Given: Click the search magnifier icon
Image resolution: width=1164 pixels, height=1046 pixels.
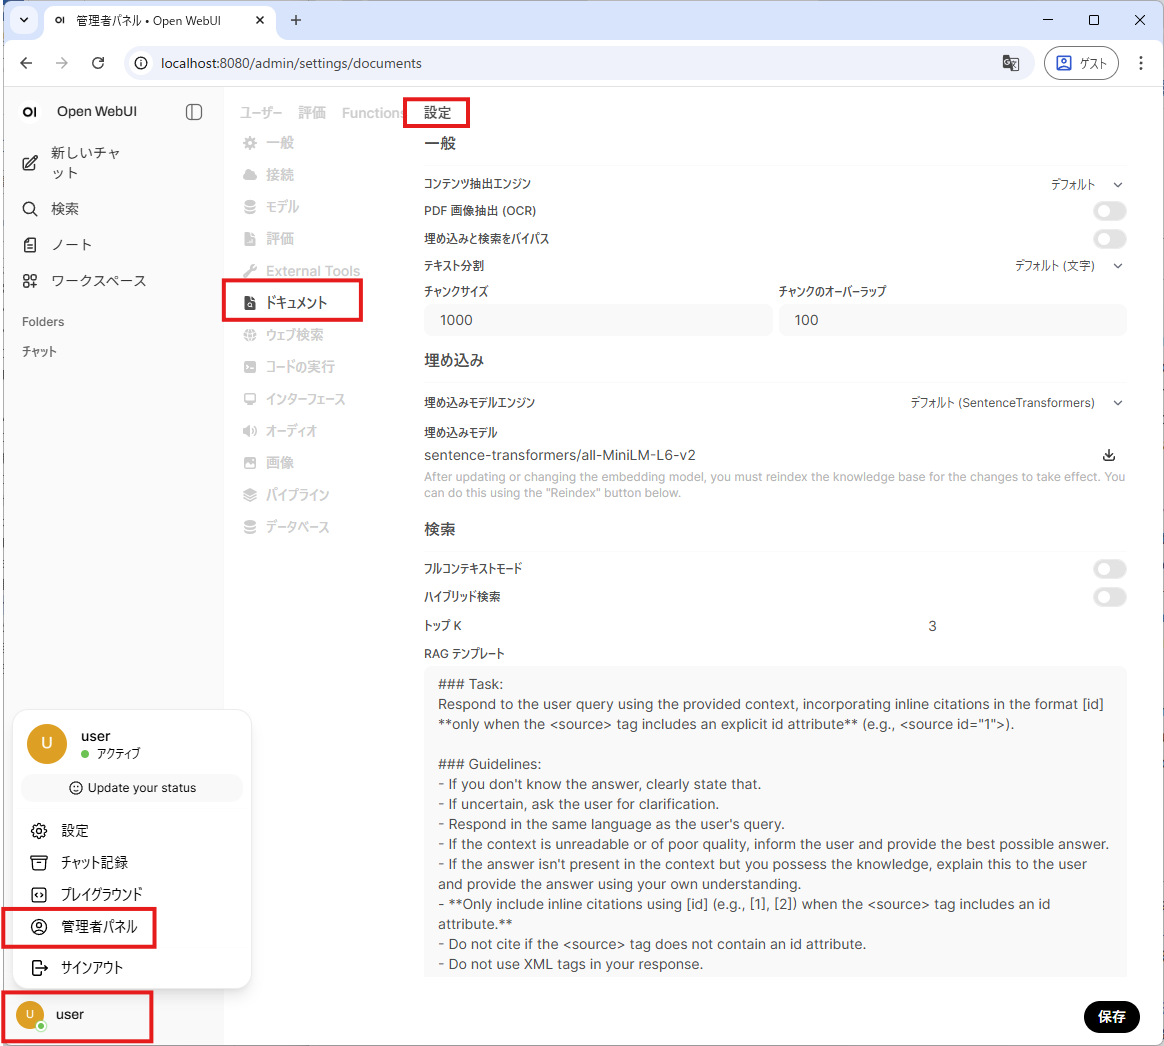Looking at the screenshot, I should [x=30, y=209].
